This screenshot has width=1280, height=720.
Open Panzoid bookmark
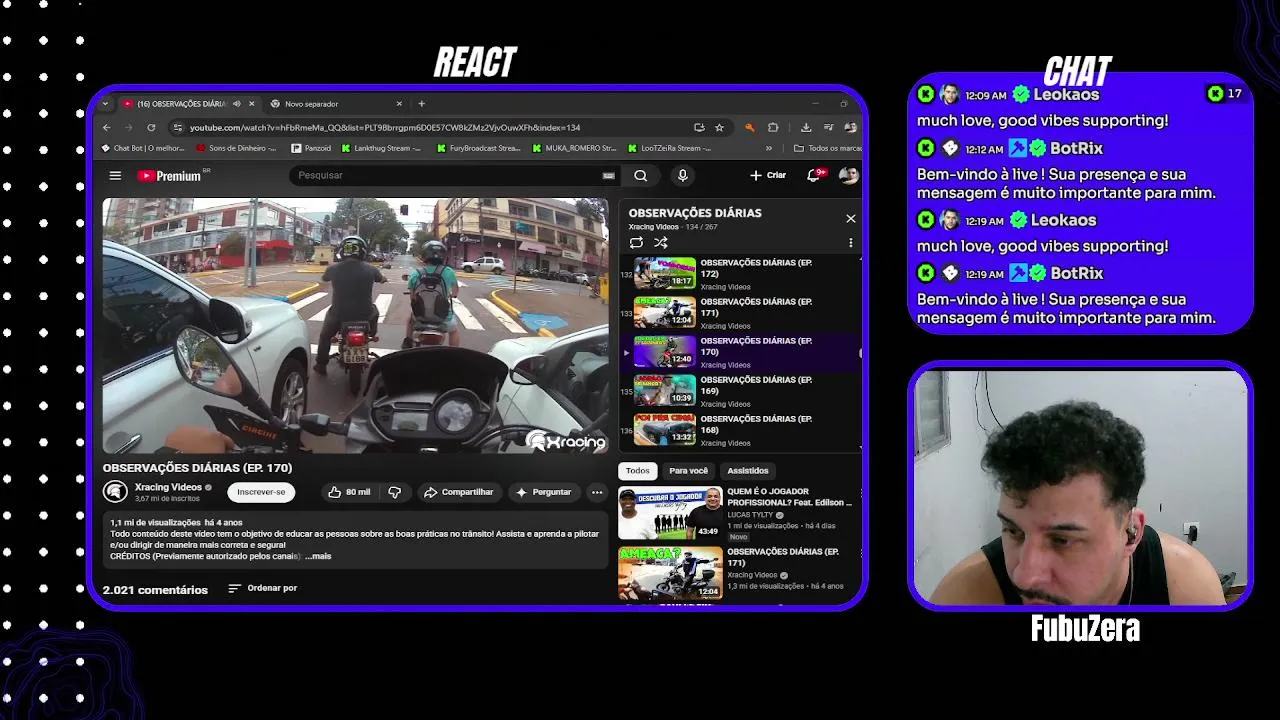pos(310,148)
